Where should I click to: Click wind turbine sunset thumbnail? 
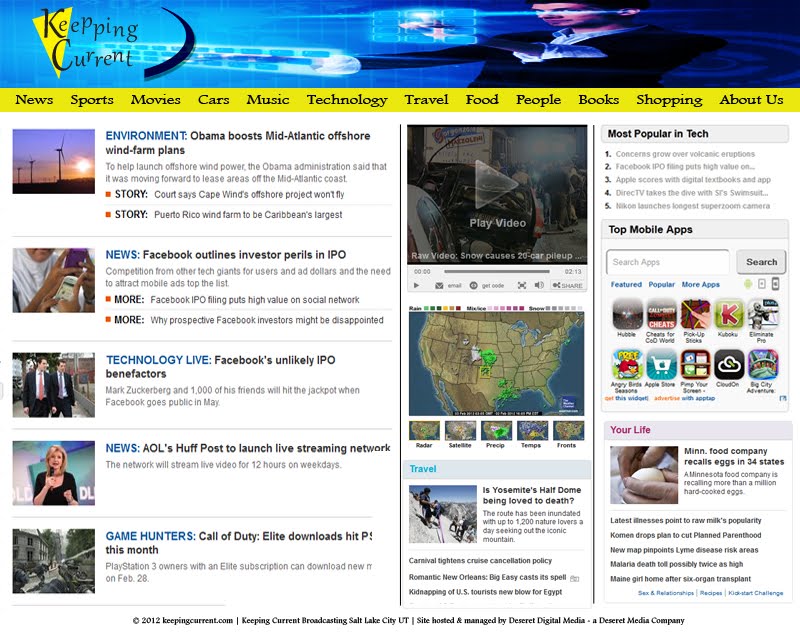54,161
